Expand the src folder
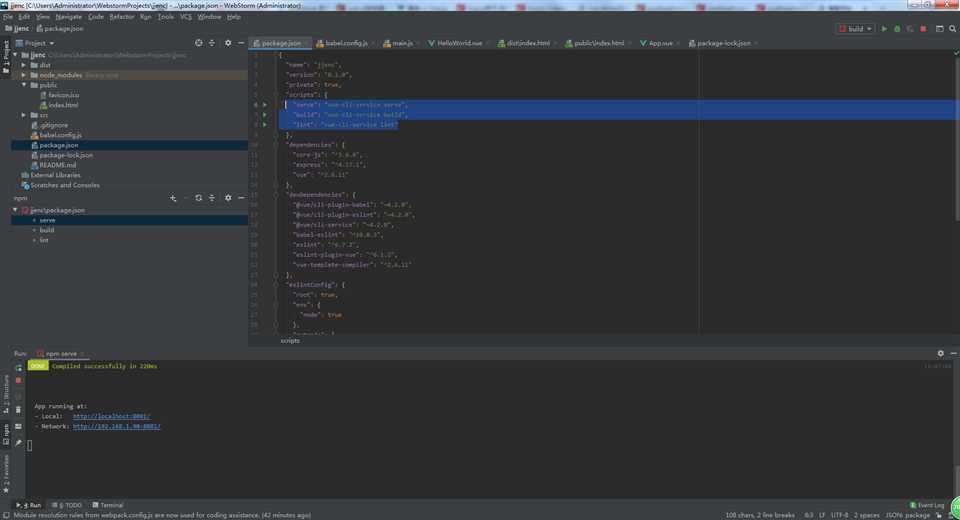The height and width of the screenshot is (520, 960). 24,115
